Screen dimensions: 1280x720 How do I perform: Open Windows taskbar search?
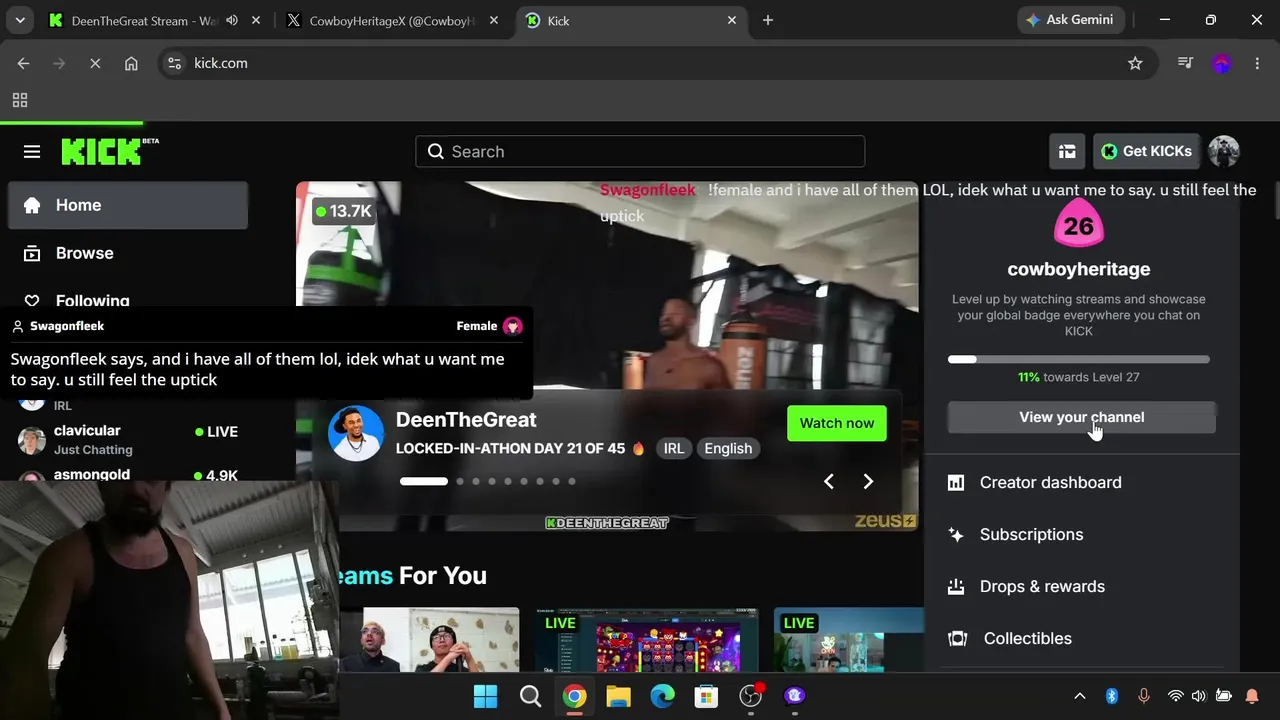[530, 696]
